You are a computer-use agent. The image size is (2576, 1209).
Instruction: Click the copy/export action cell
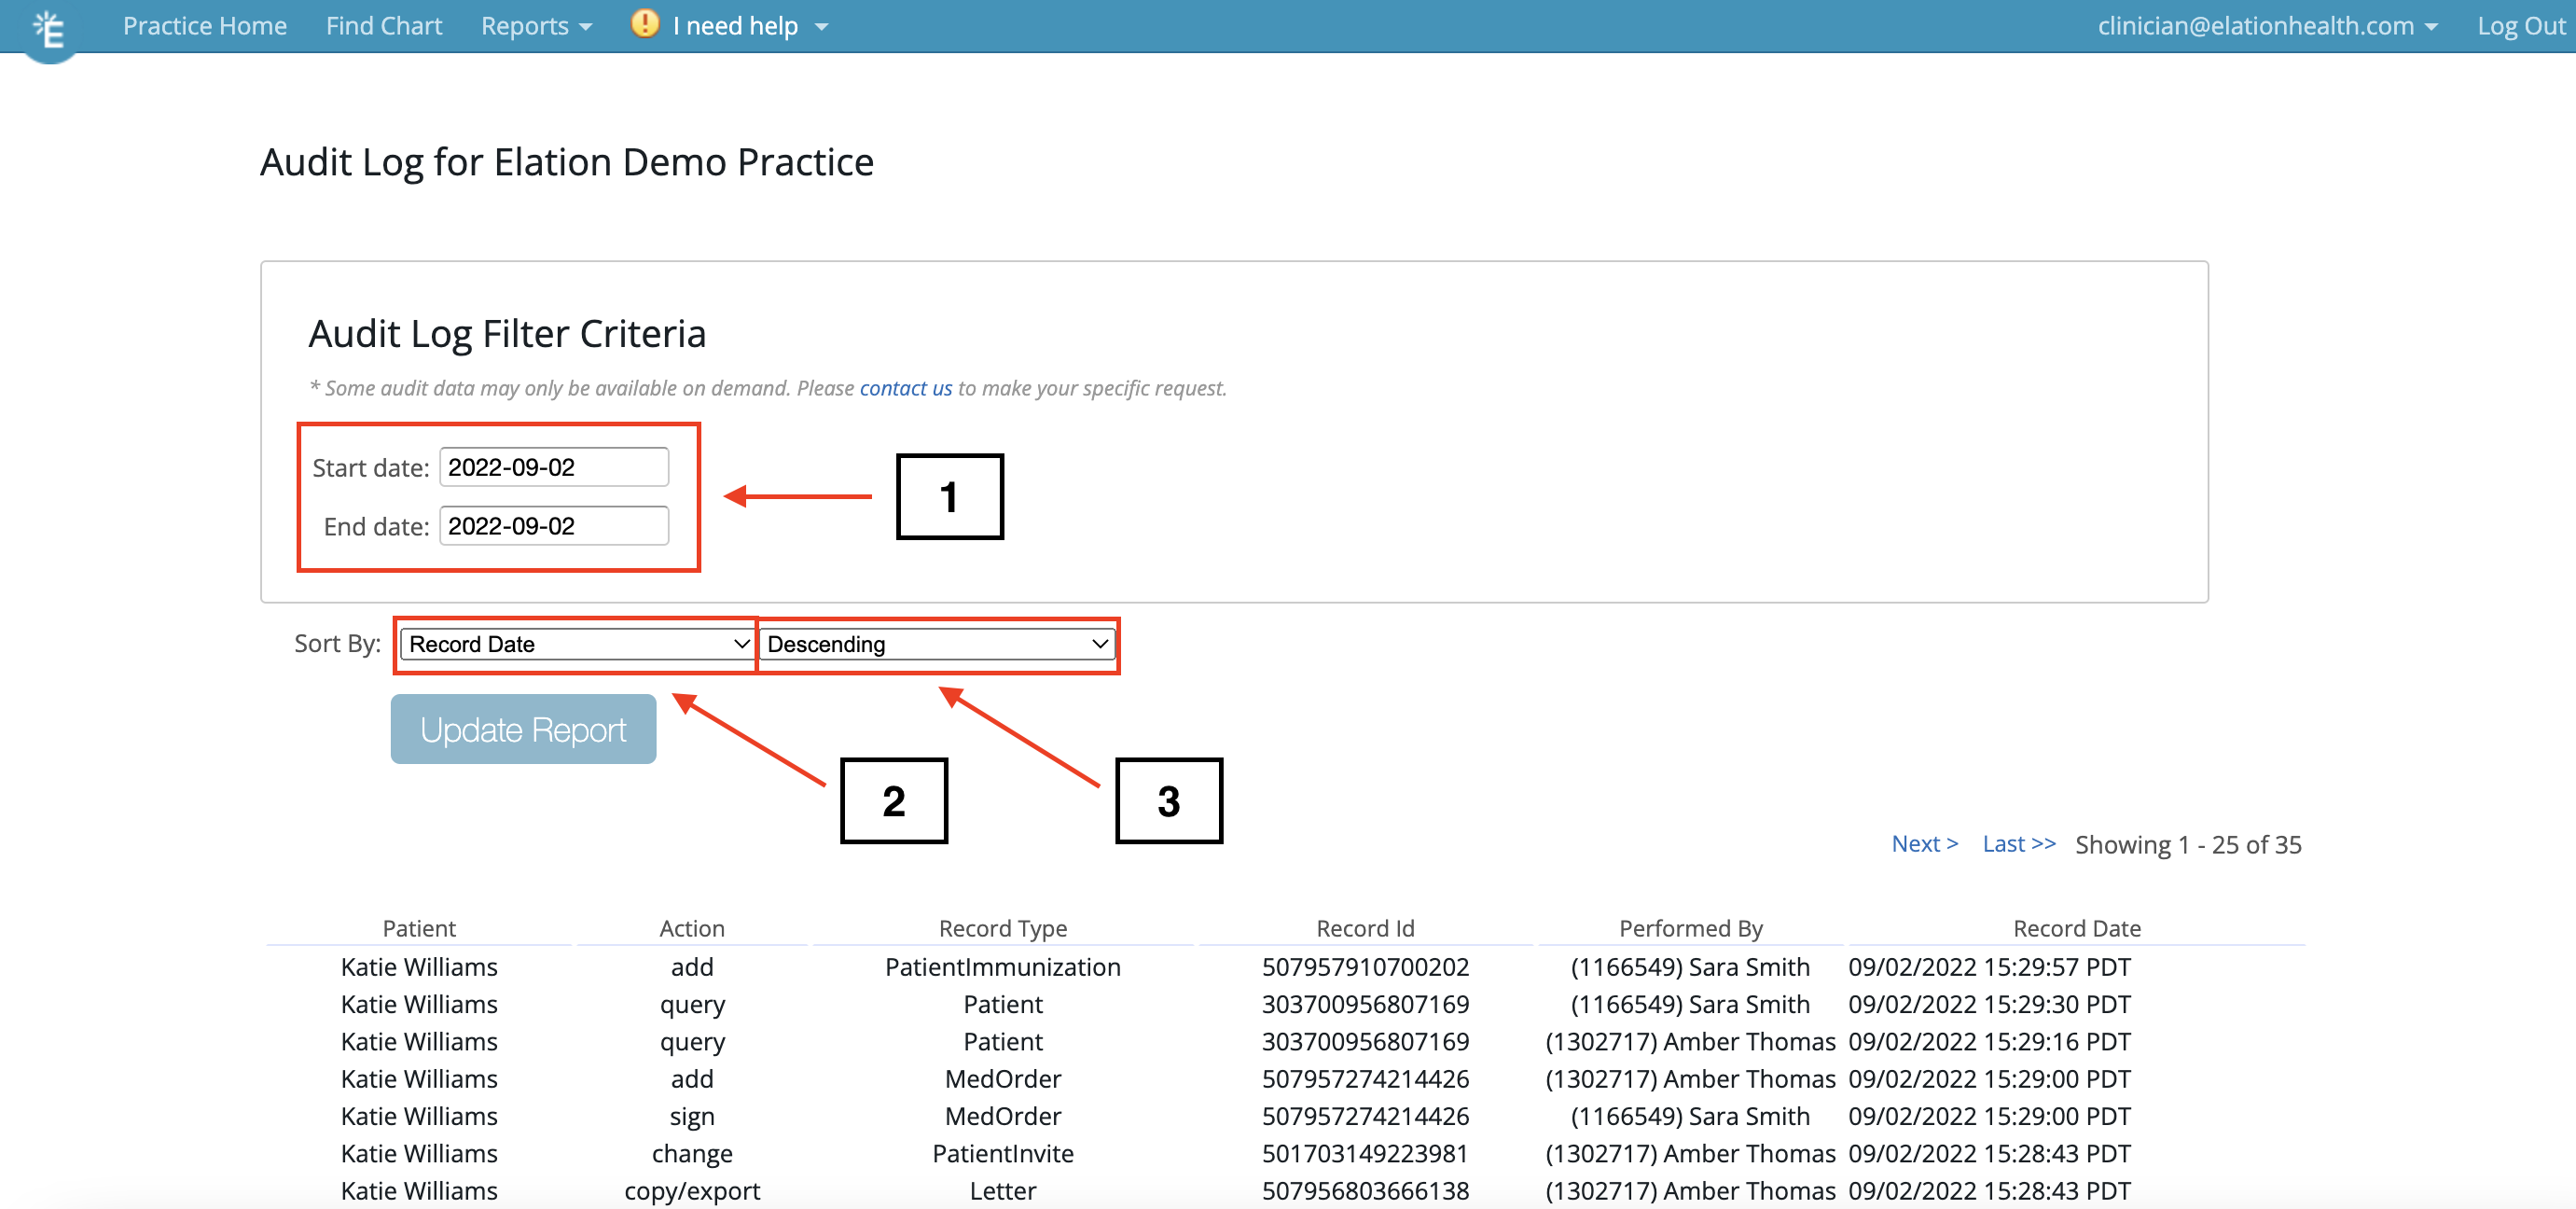[x=692, y=1190]
